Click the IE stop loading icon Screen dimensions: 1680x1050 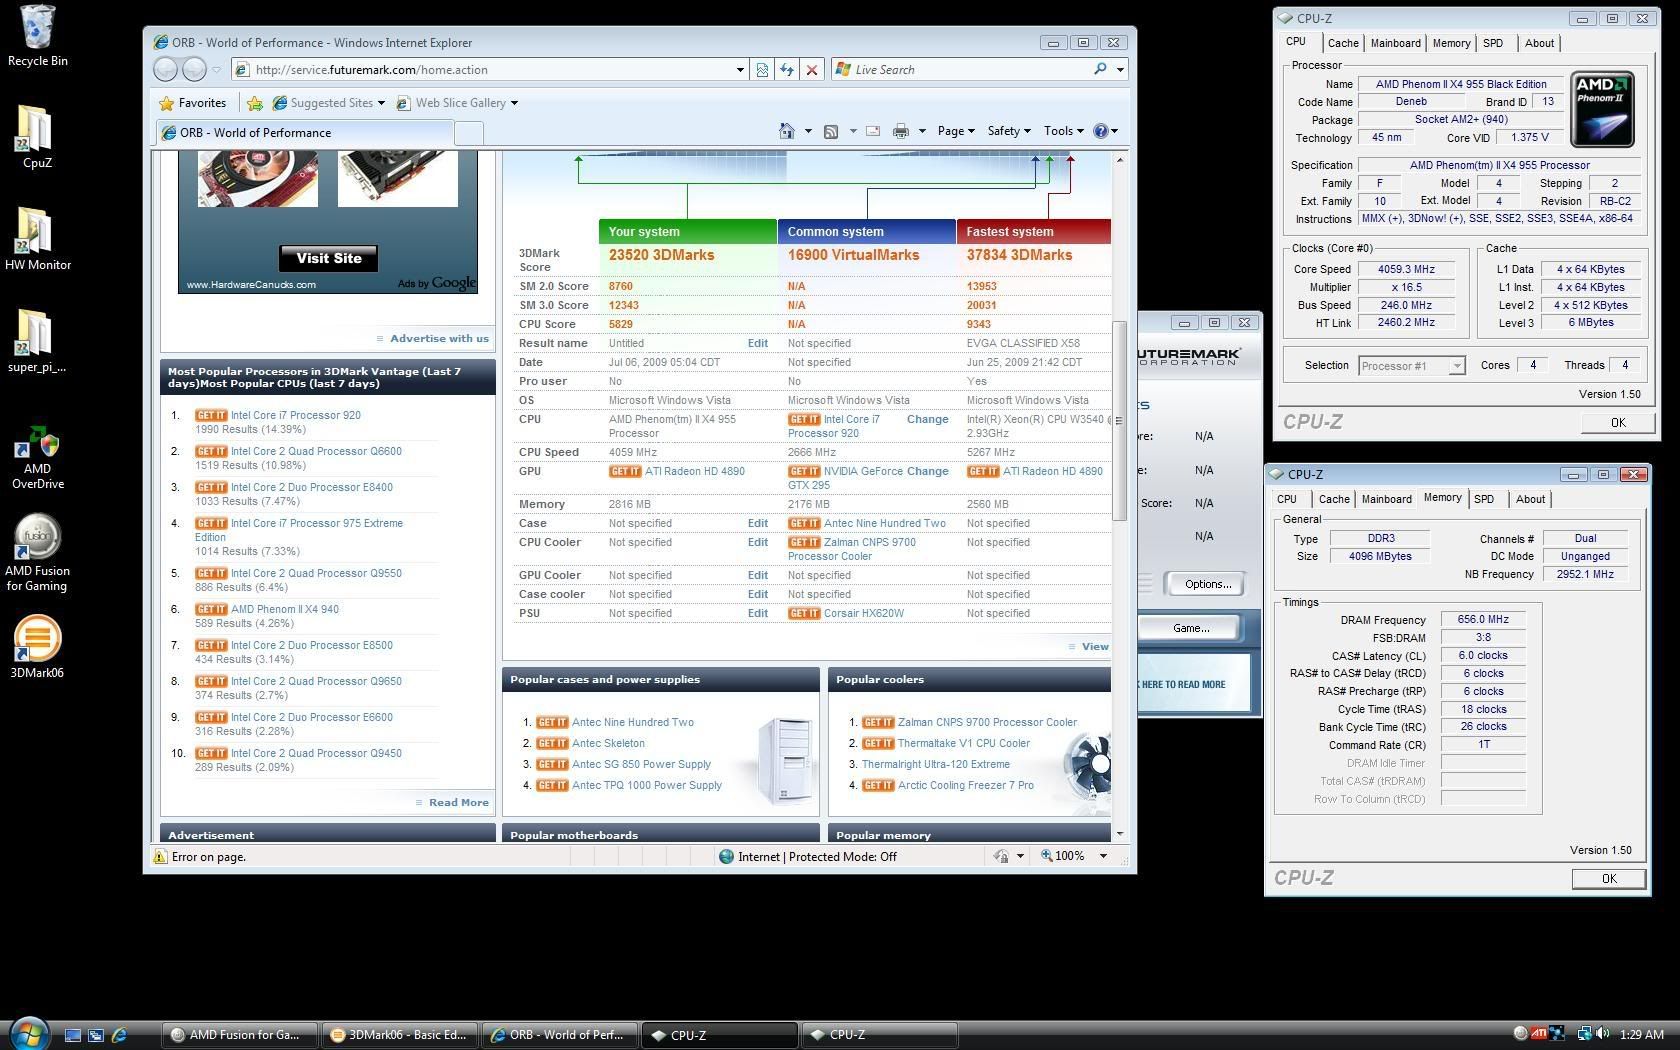pyautogui.click(x=812, y=69)
